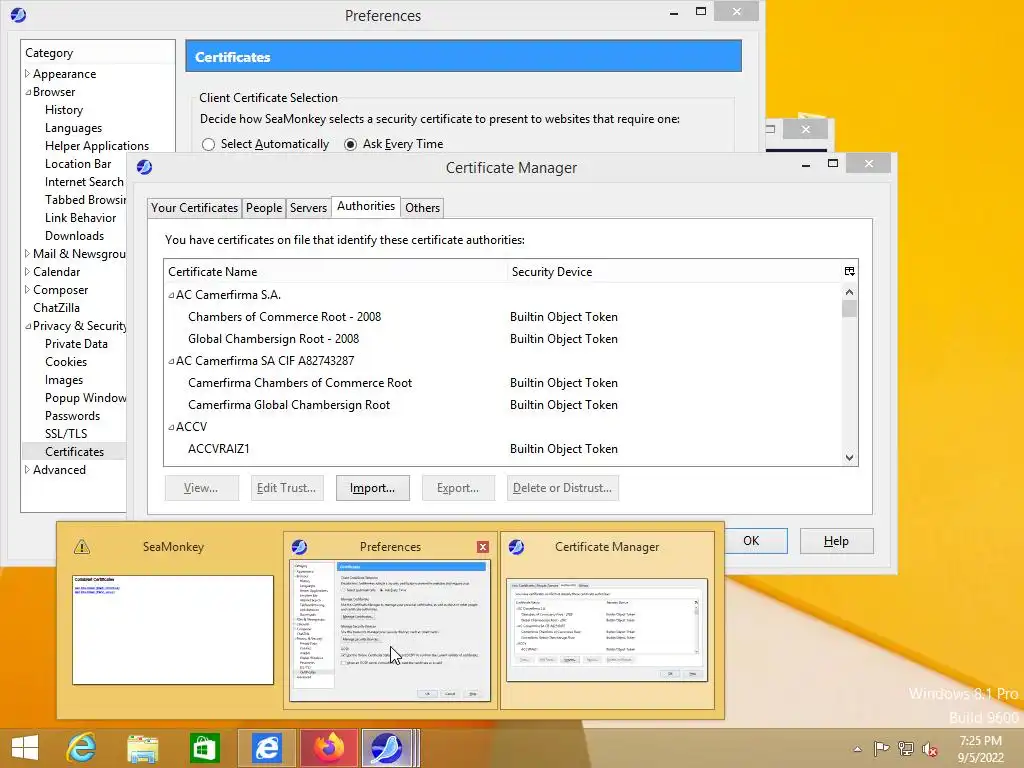Click the SeaMonkey taskbar icon
The height and width of the screenshot is (768, 1024).
pos(387,748)
